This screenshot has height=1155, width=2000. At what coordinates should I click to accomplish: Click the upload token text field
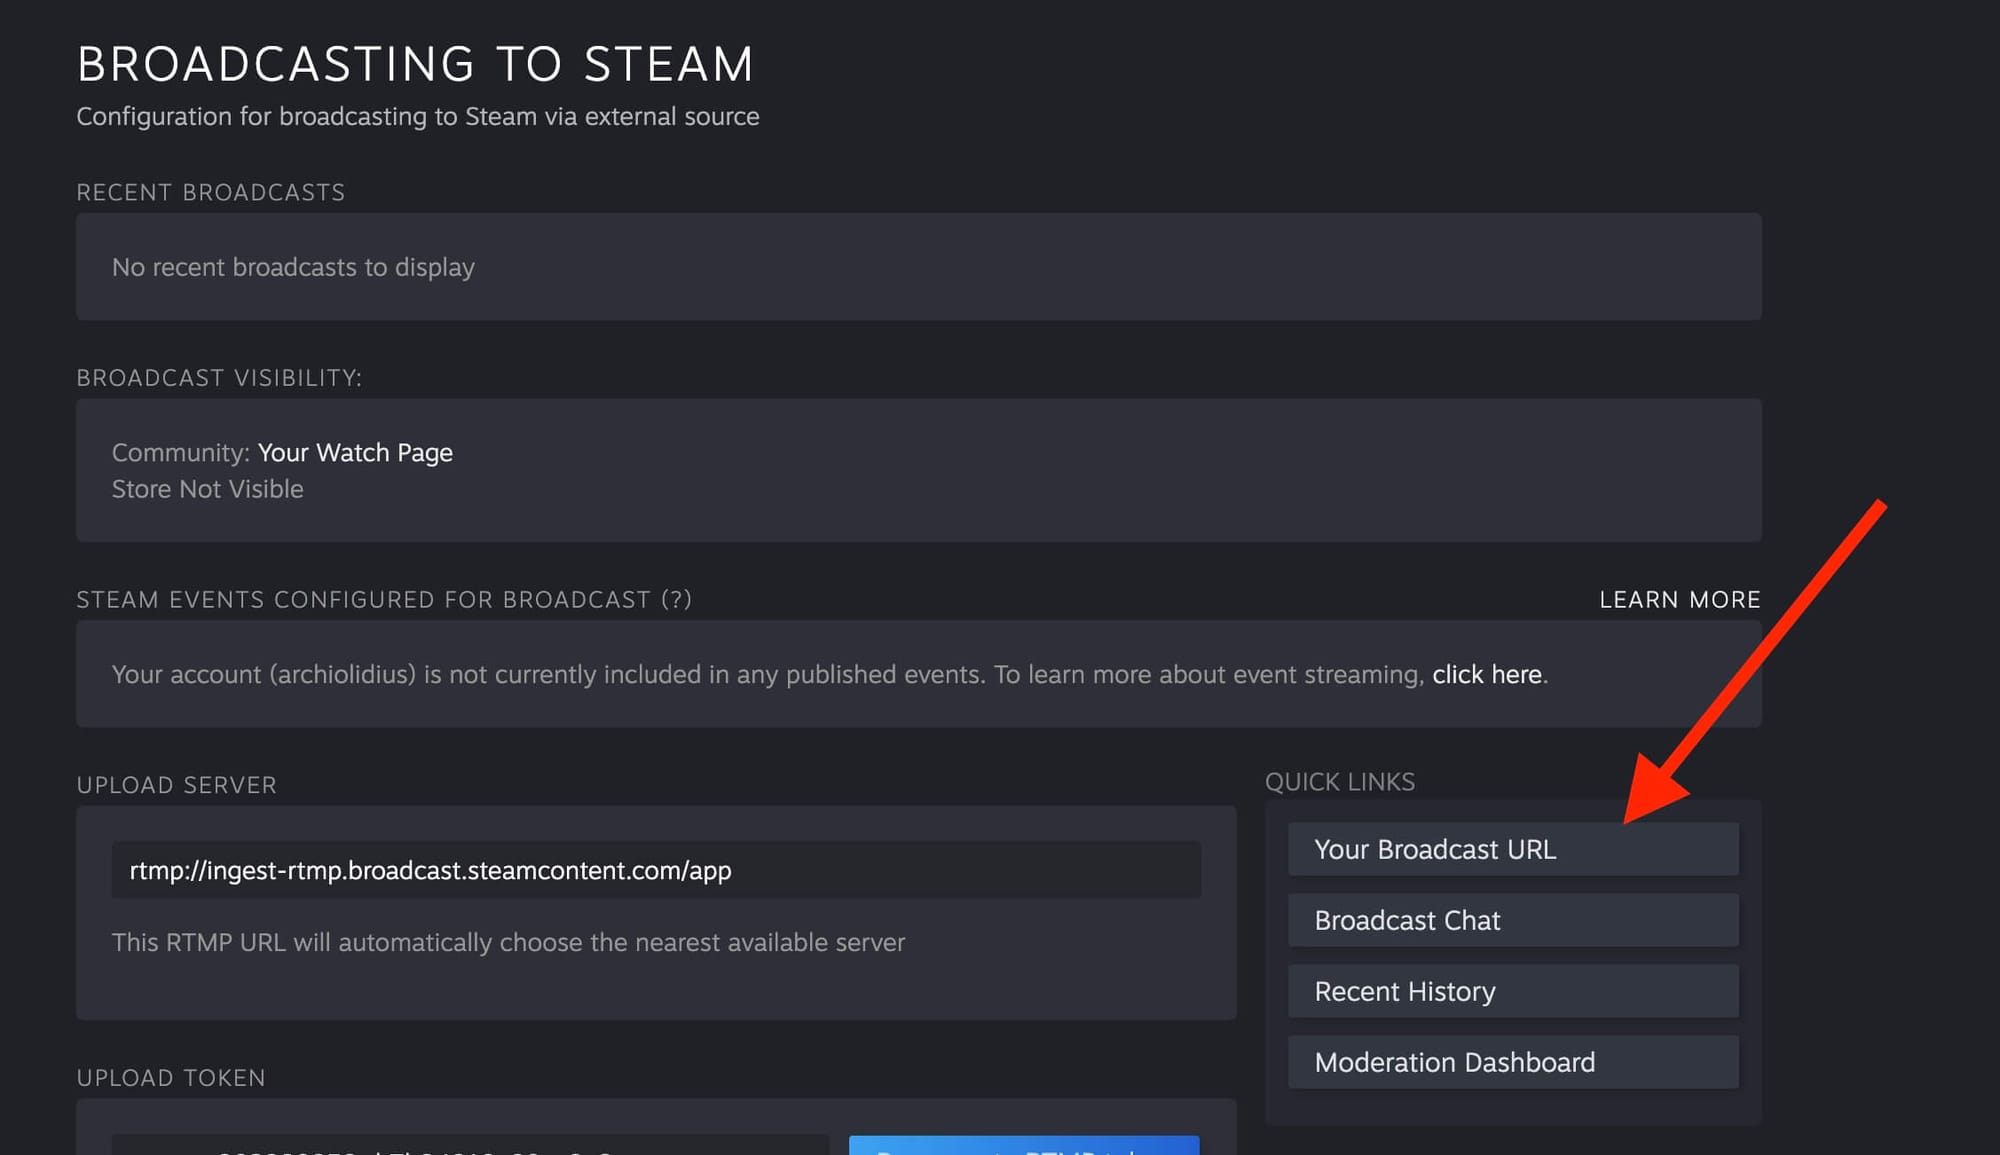coord(470,1146)
